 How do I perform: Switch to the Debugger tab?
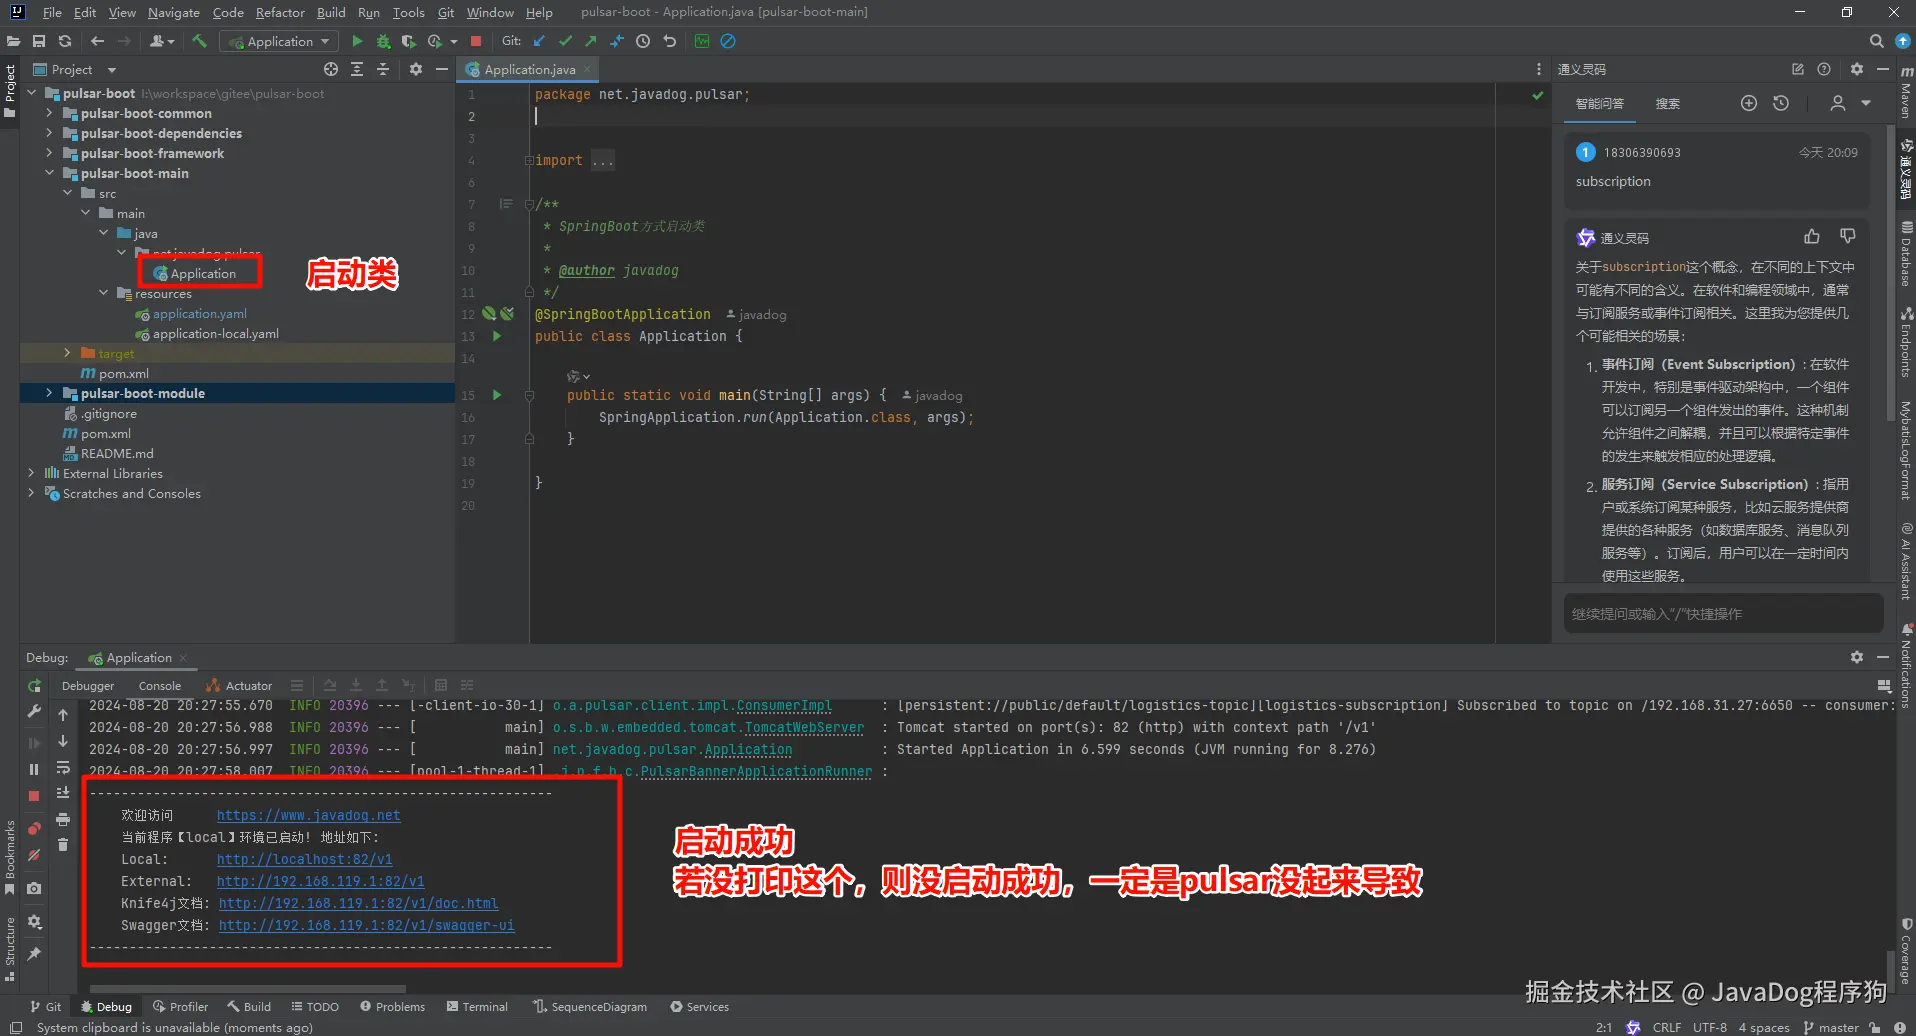coord(88,686)
